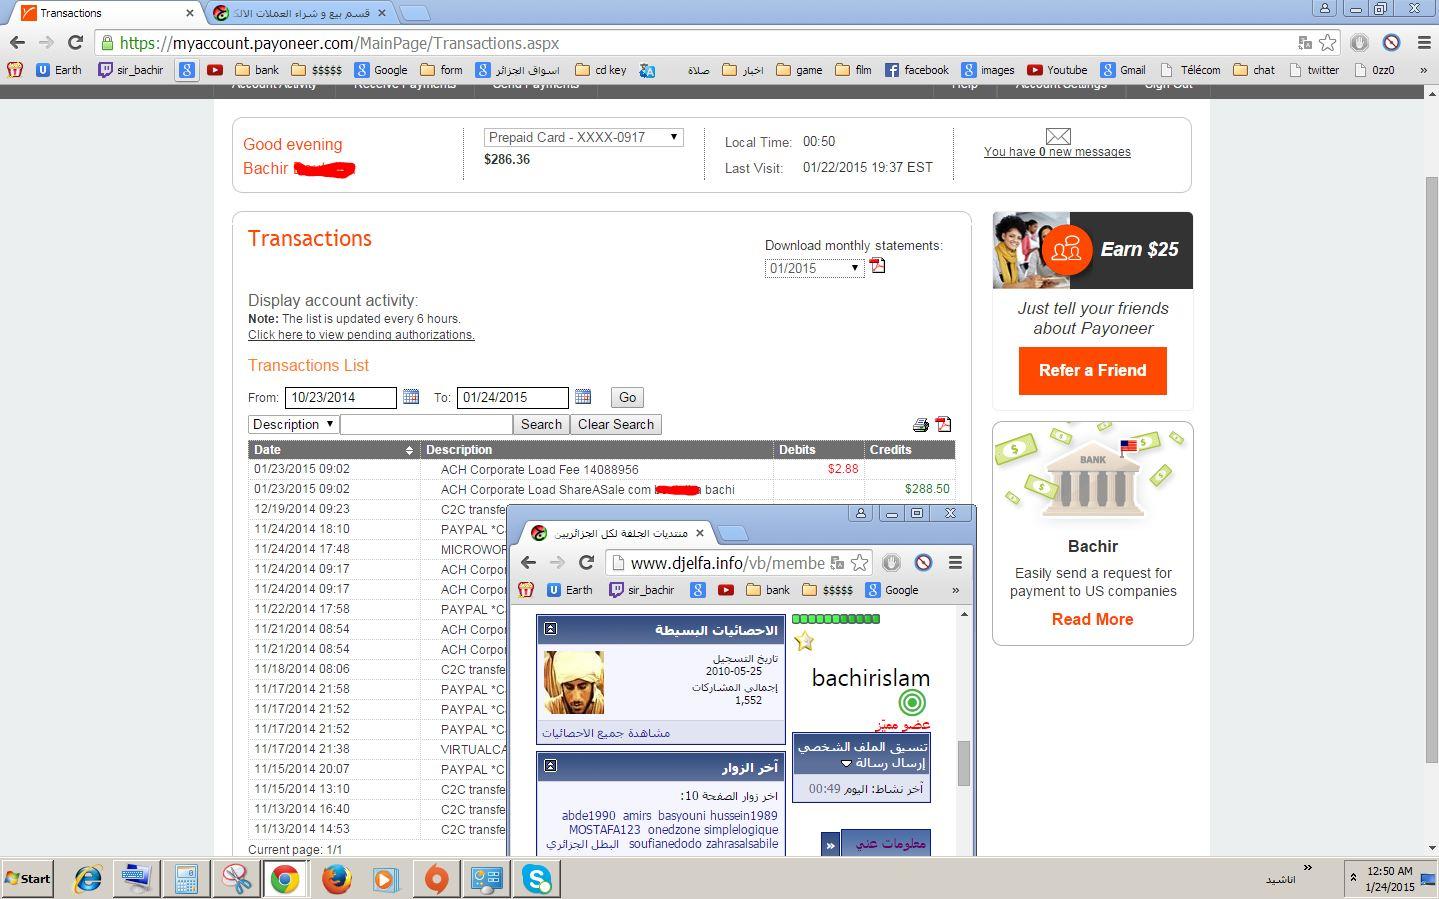Viewport: 1439px width, 899px height.
Task: Click here to view pending authorizations
Action: [x=361, y=335]
